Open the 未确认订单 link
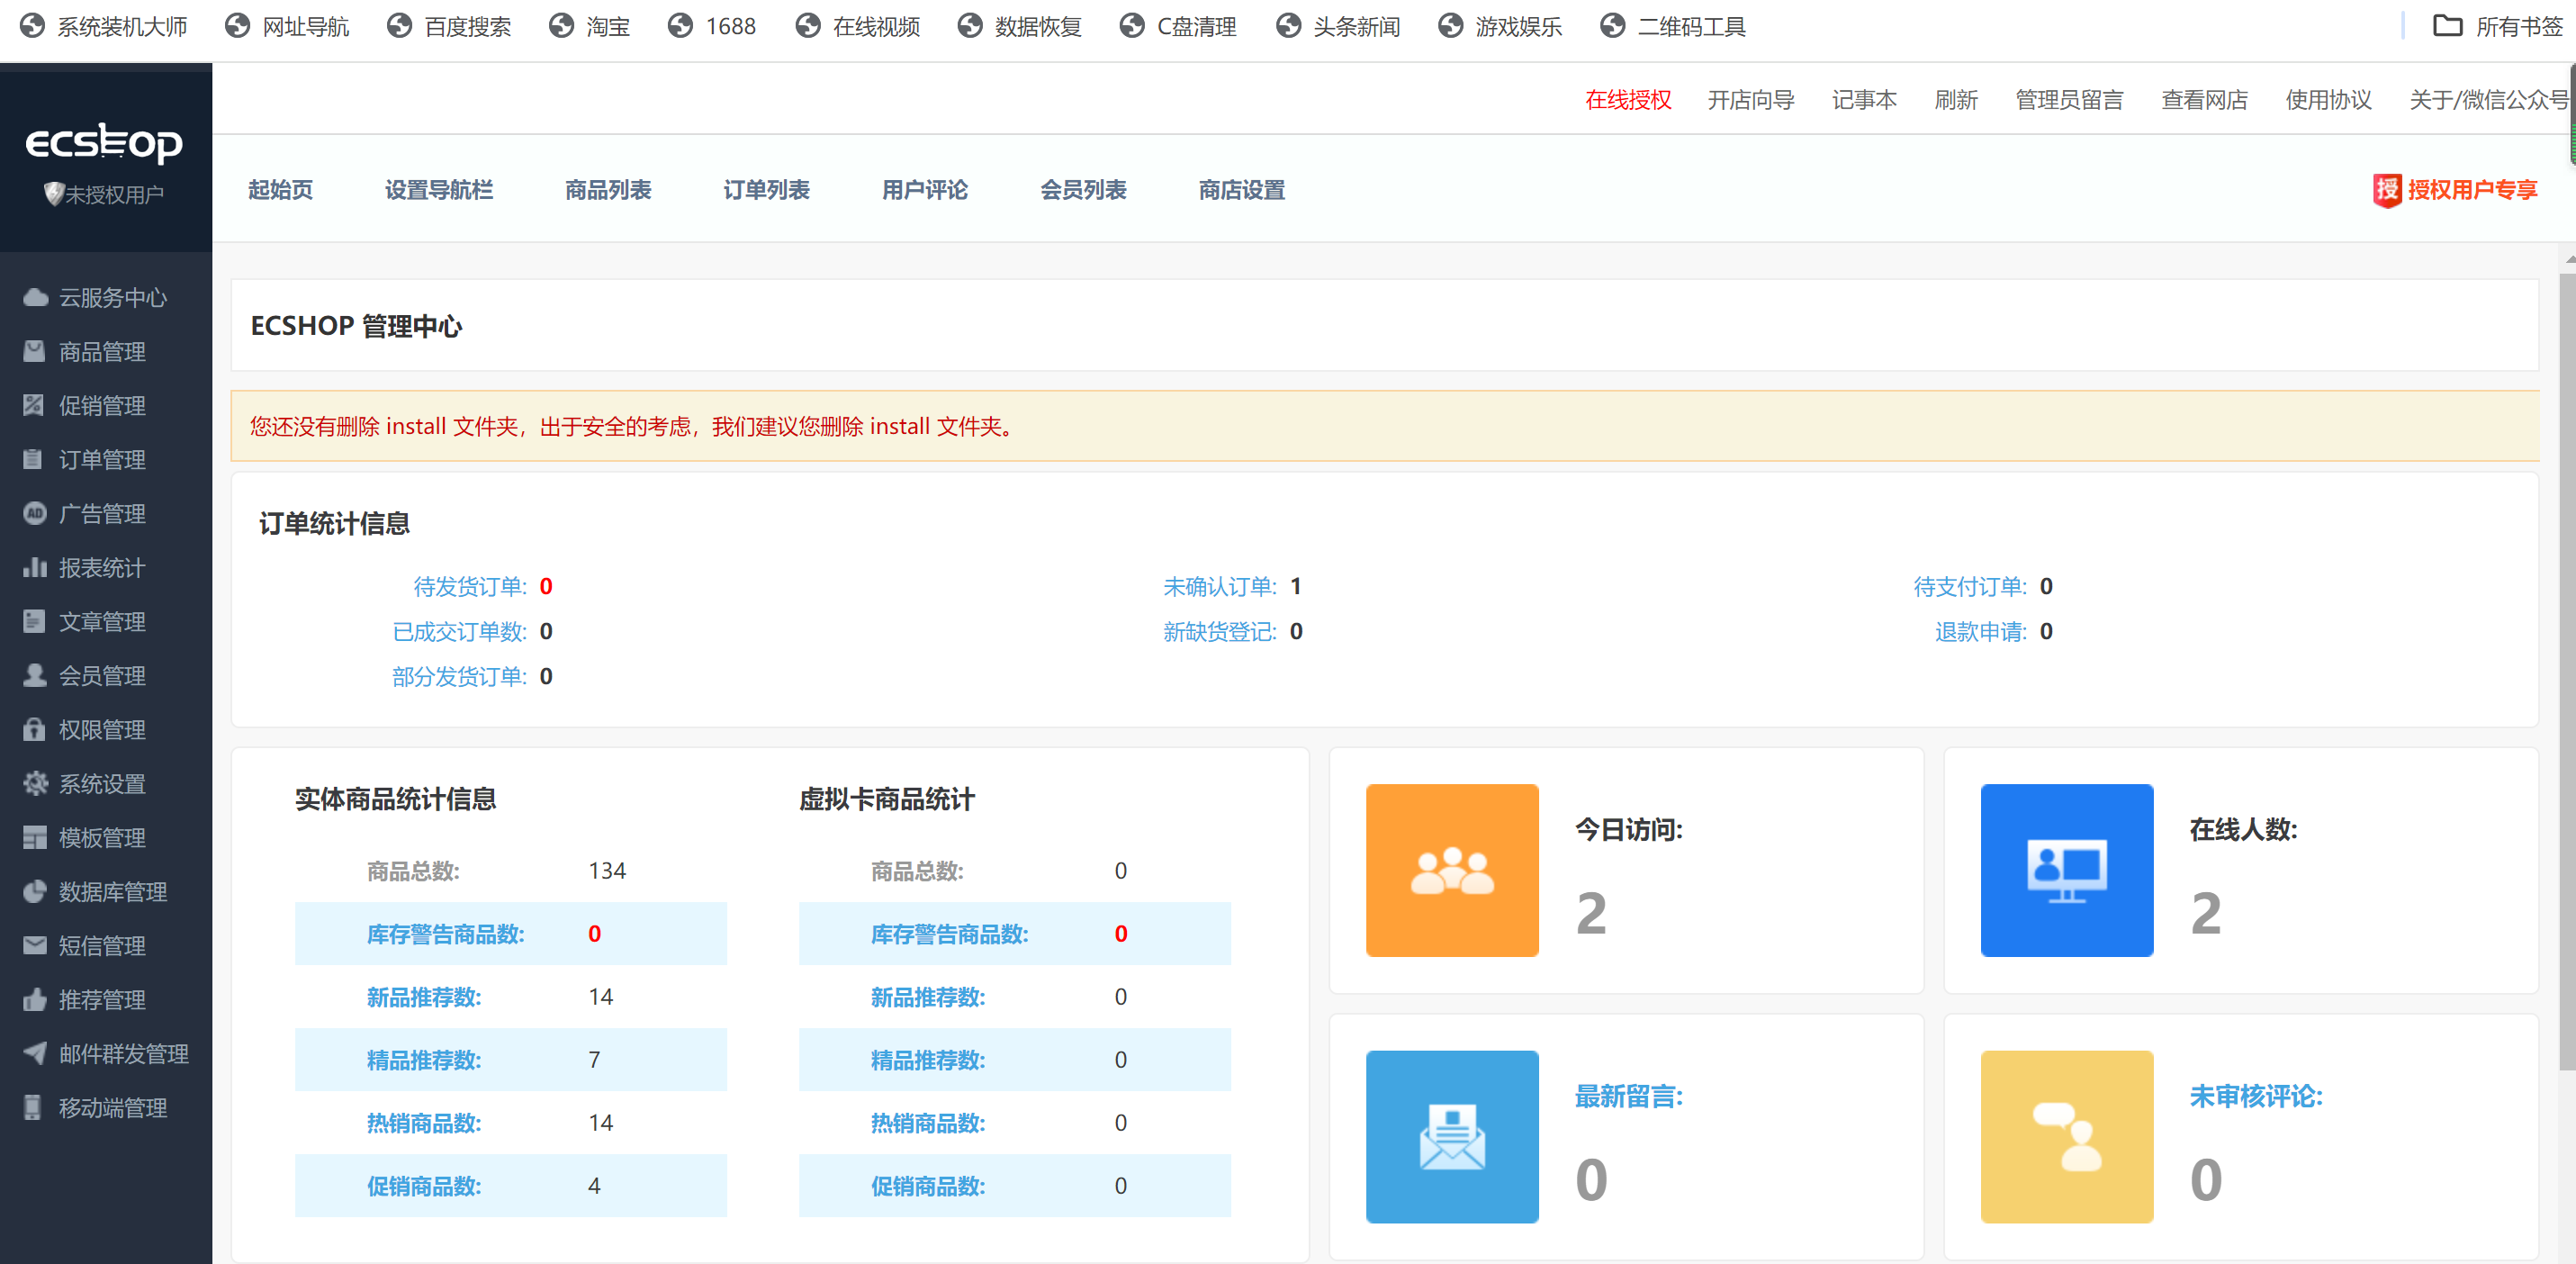The image size is (2576, 1264). point(1220,587)
